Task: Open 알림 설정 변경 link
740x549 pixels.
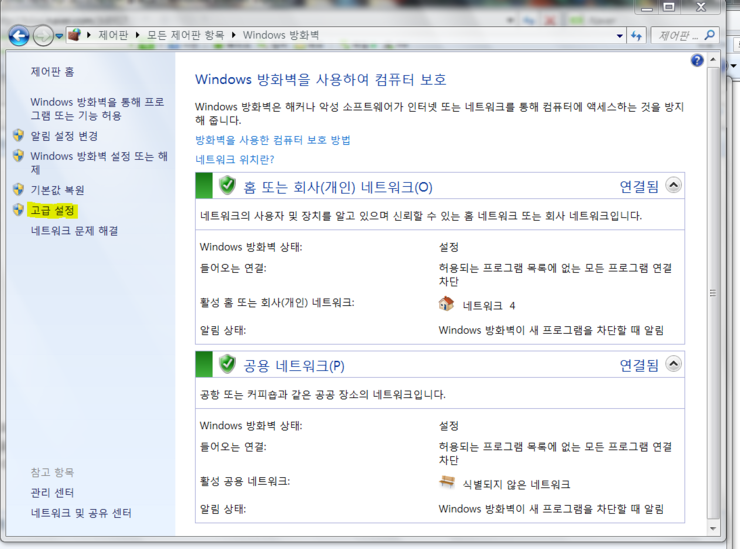Action: [x=64, y=136]
